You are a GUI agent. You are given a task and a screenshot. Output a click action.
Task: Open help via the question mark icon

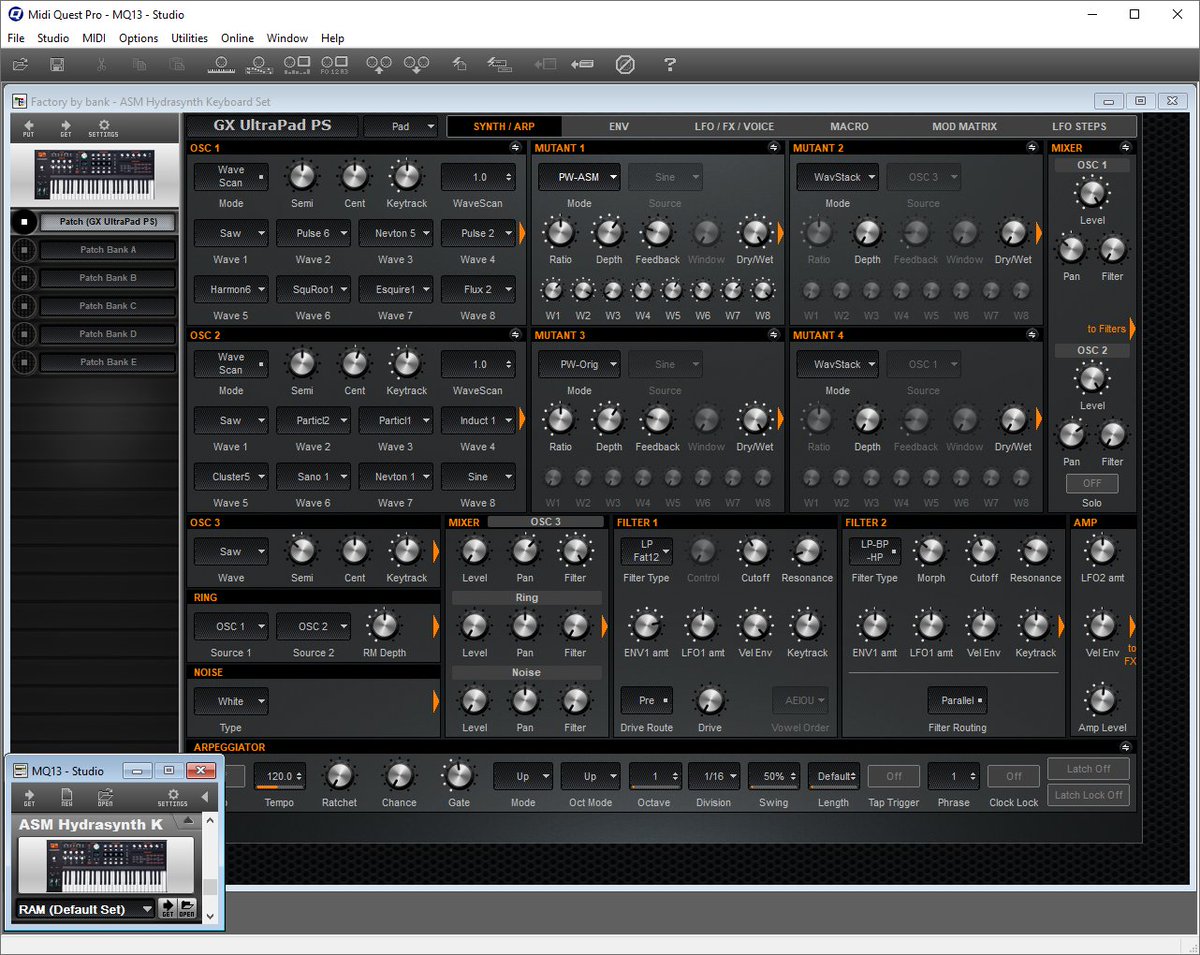pyautogui.click(x=670, y=65)
